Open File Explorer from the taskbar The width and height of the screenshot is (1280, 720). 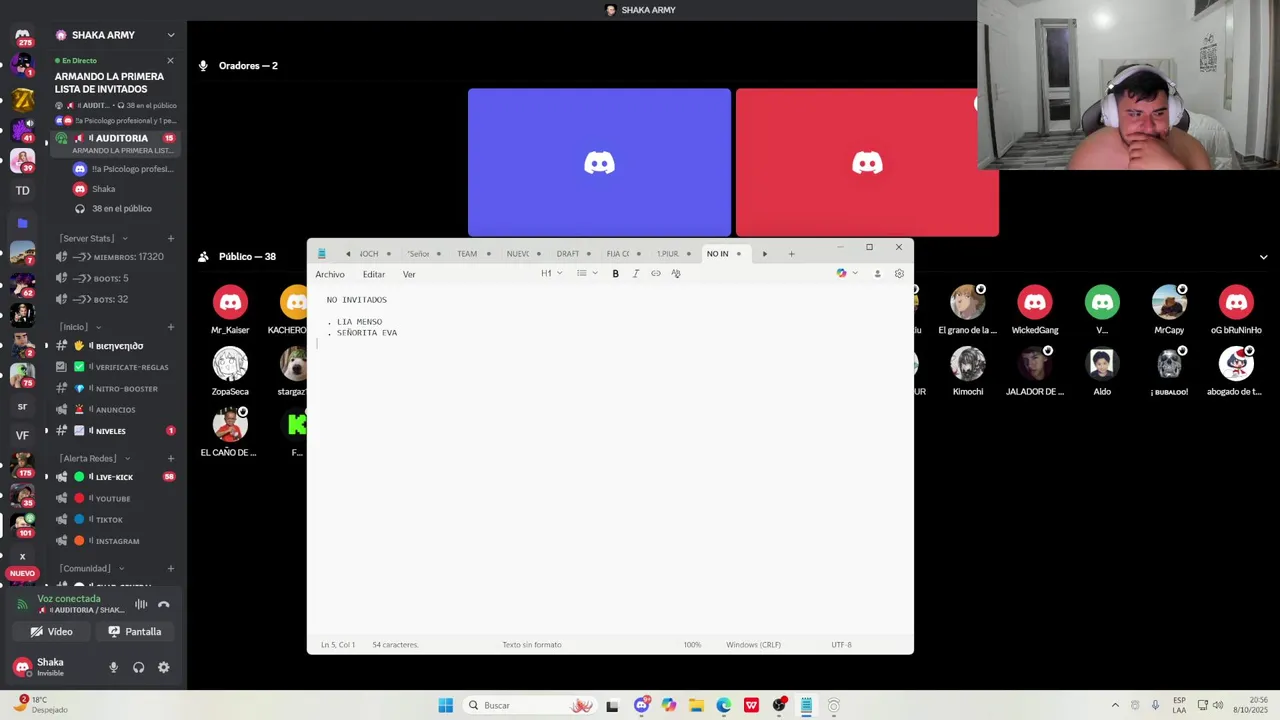(x=696, y=706)
